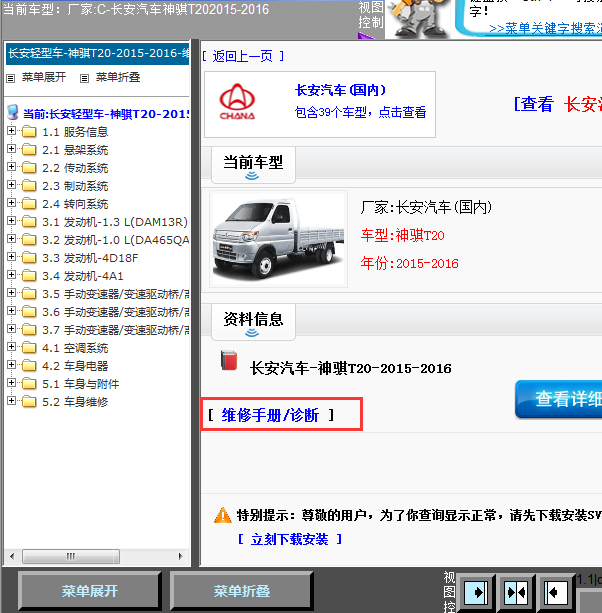602x613 pixels.
Task: Click the orange warning triangle icon
Action: [x=223, y=515]
